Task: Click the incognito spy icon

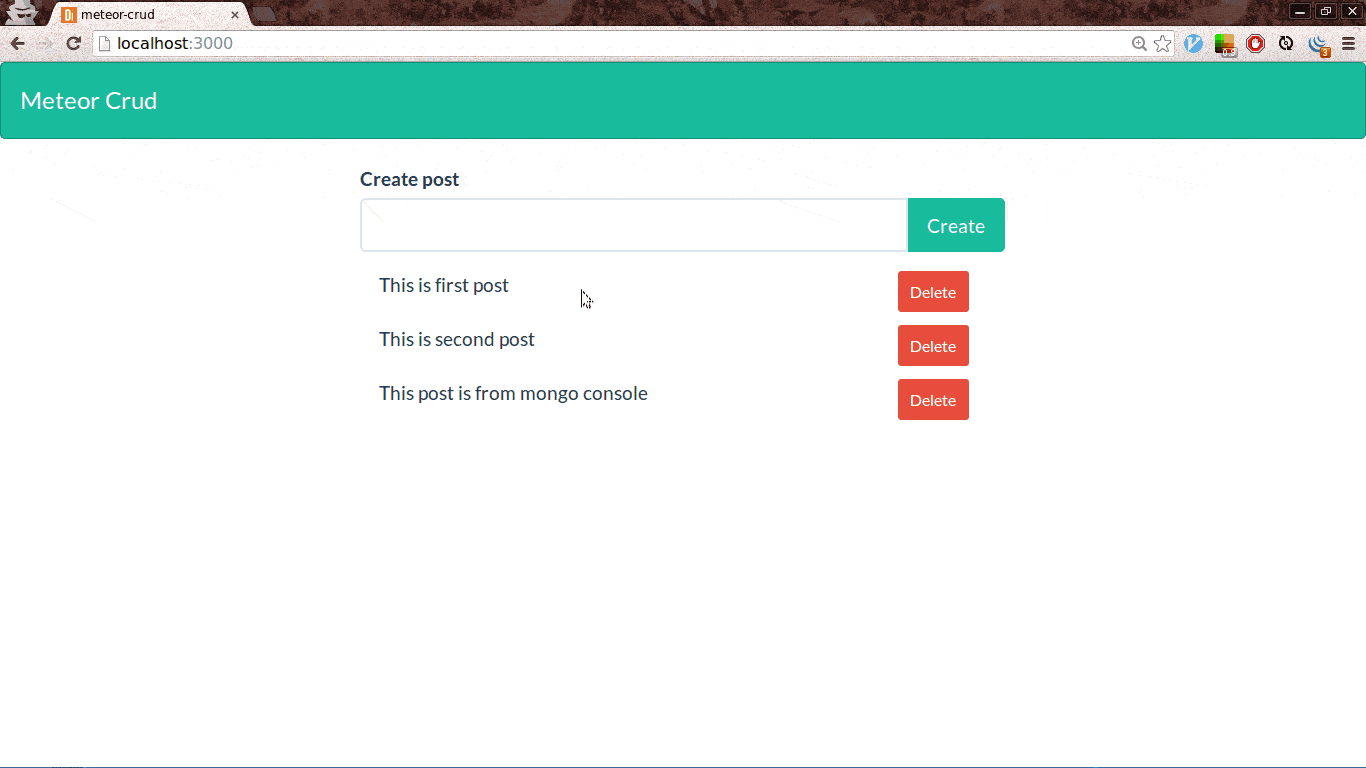Action: pyautogui.click(x=22, y=13)
